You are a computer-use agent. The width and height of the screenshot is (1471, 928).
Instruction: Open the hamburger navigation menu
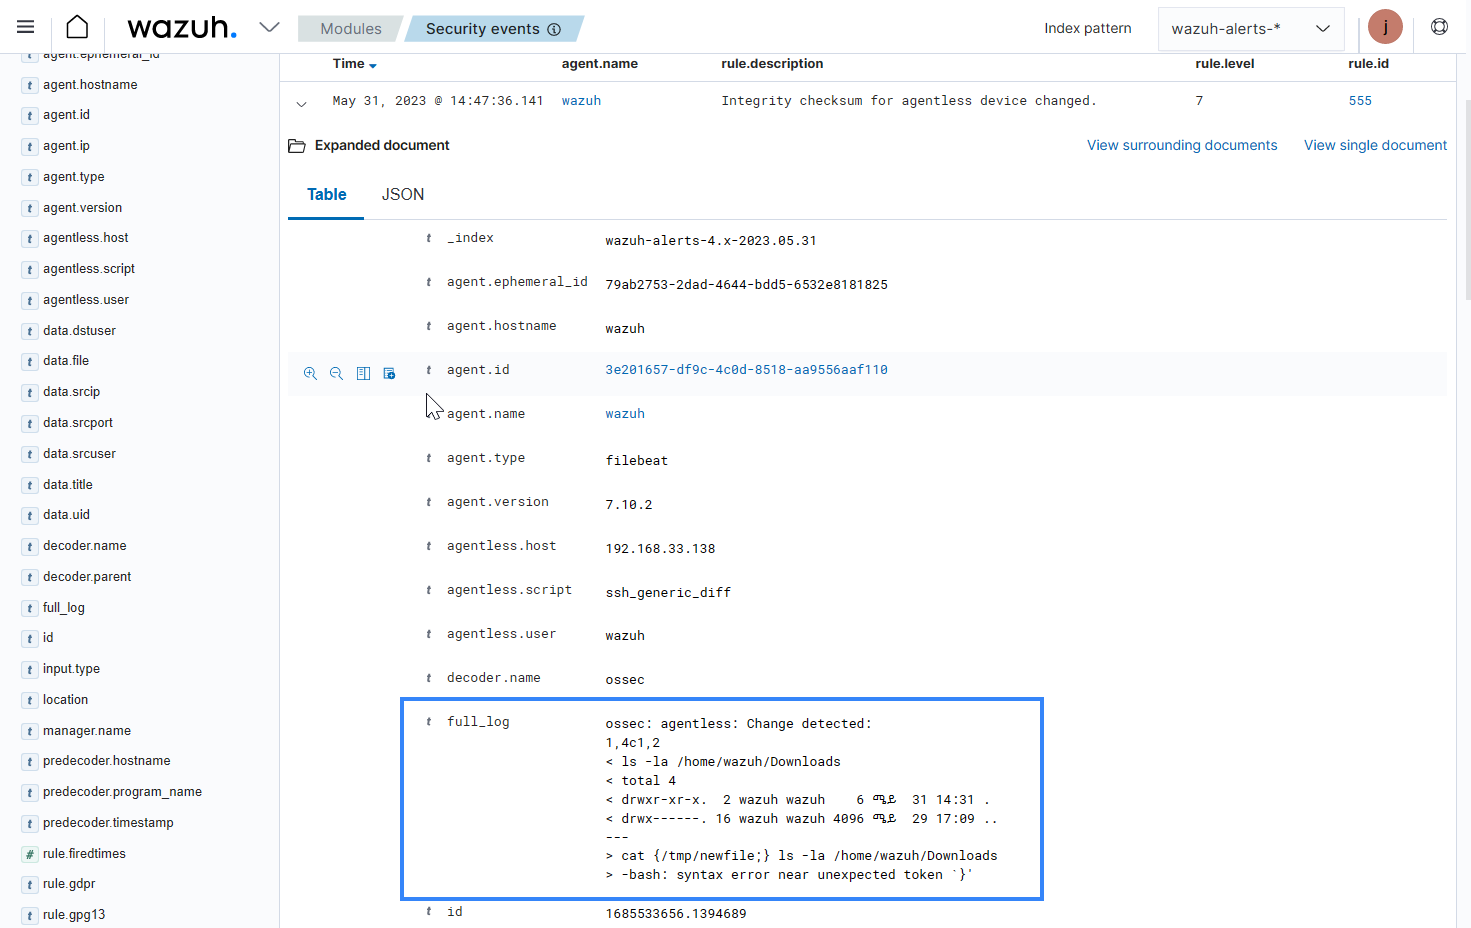[x=25, y=26]
